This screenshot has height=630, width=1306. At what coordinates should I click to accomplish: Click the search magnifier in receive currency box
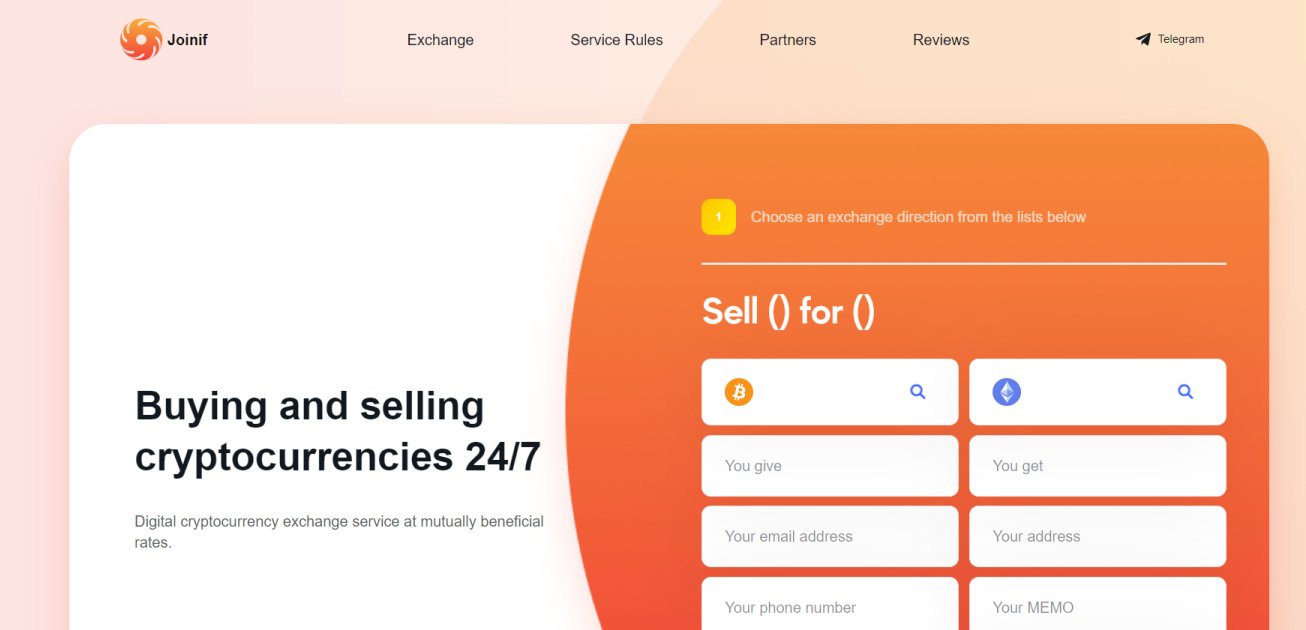pyautogui.click(x=1185, y=392)
